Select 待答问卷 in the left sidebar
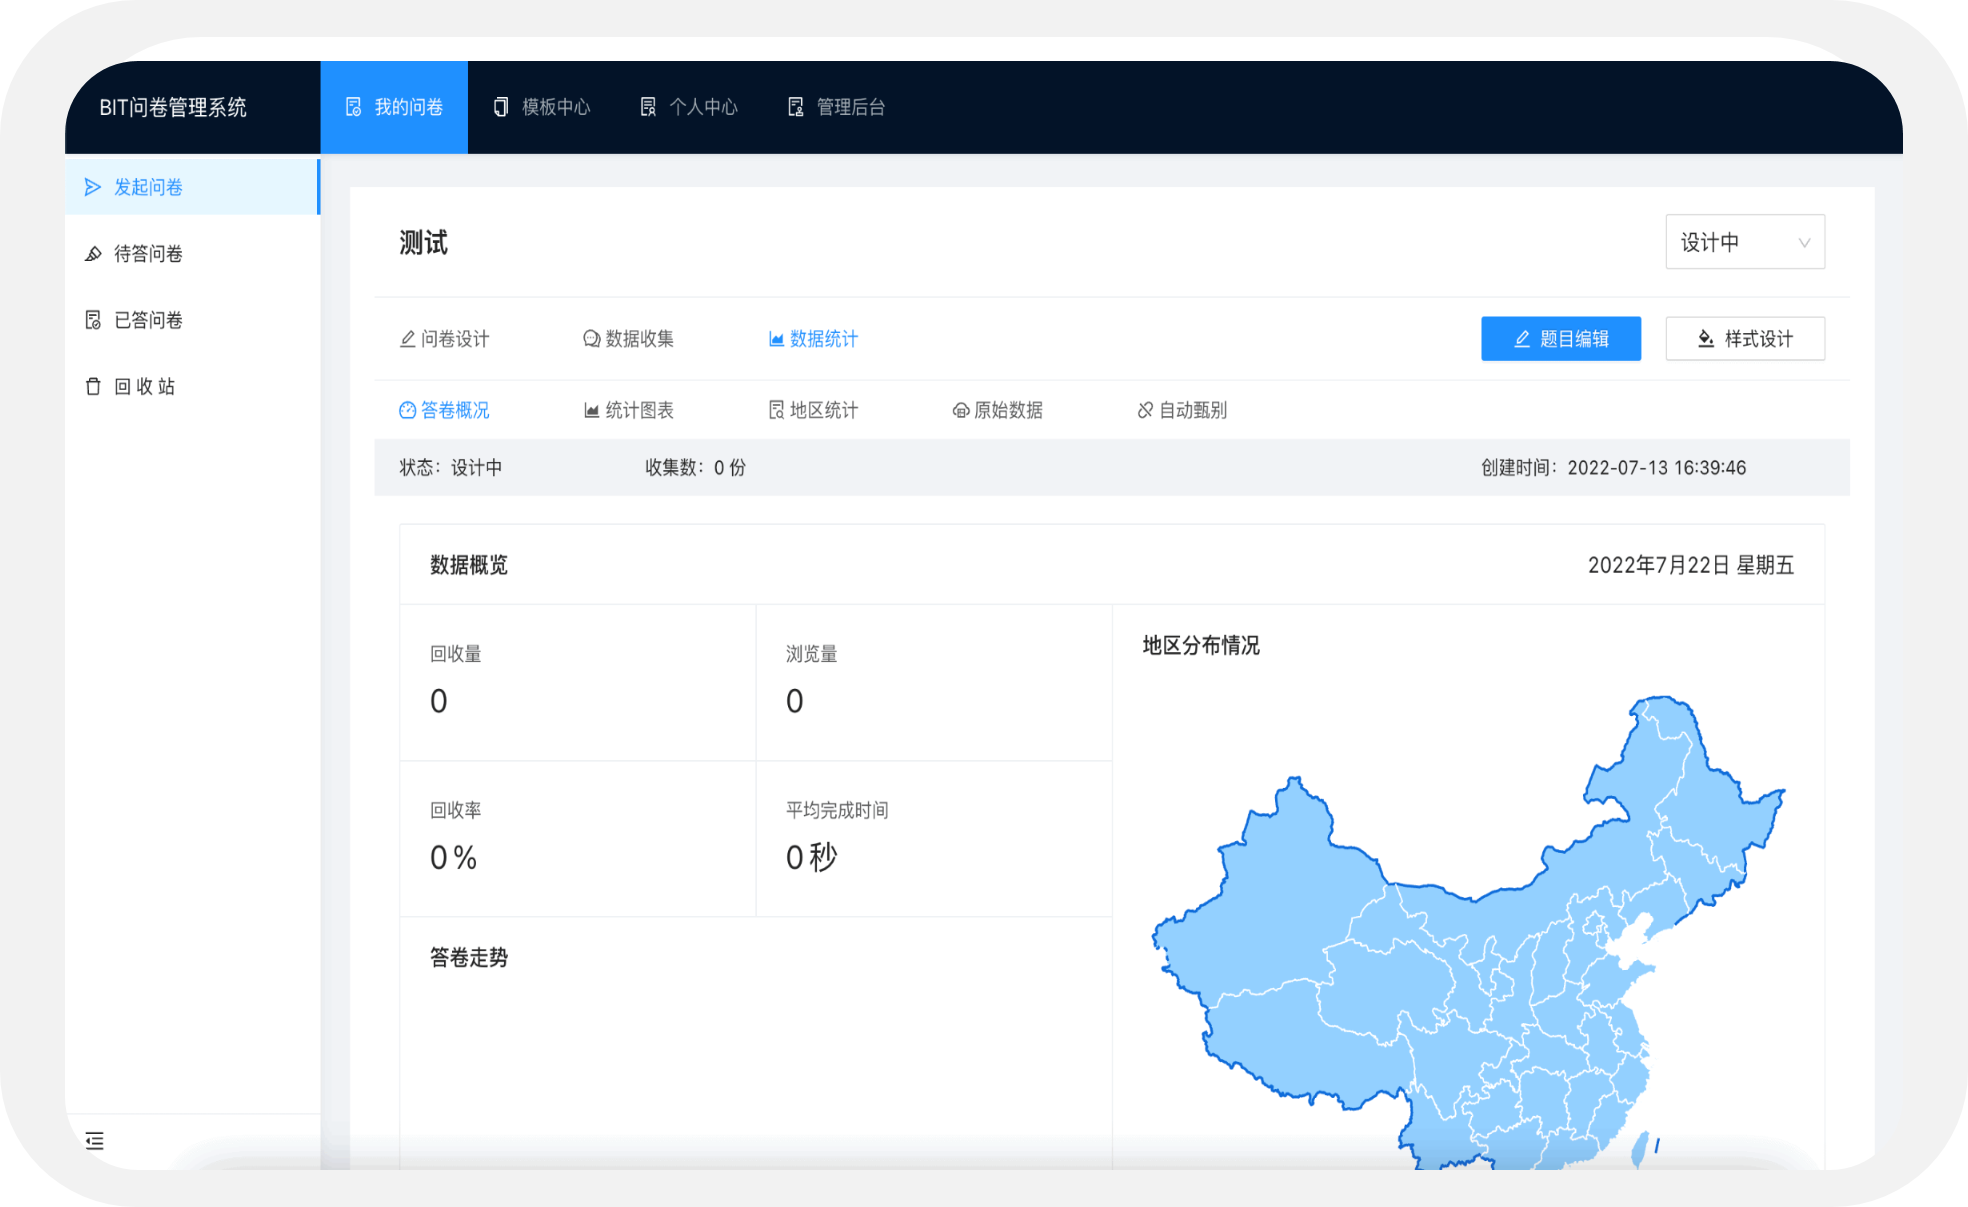Image resolution: width=1968 pixels, height=1207 pixels. coord(150,253)
